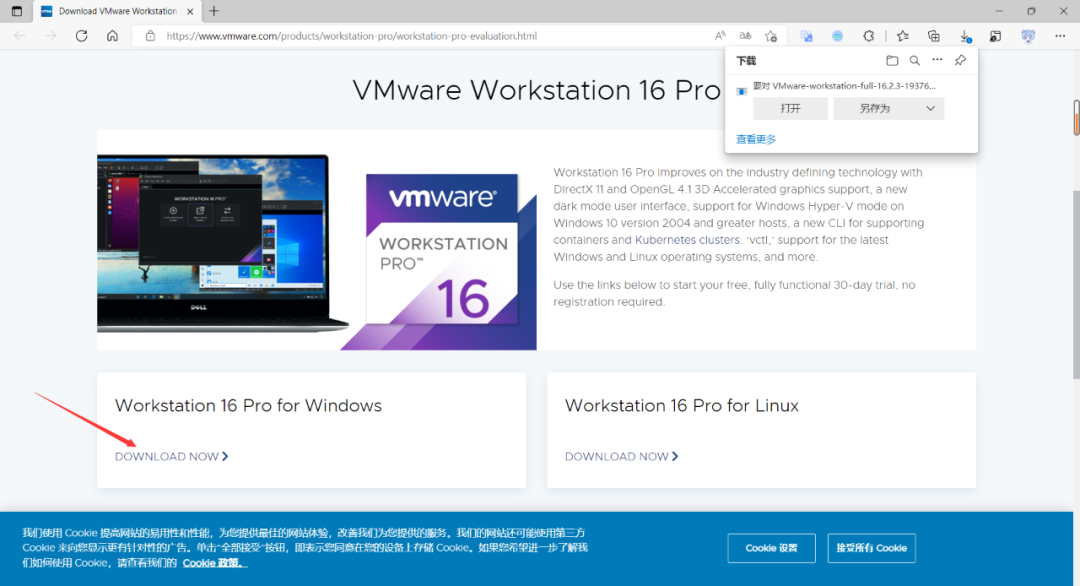The image size is (1080, 586).
Task: Minimize the browser window
Action: tap(999, 11)
